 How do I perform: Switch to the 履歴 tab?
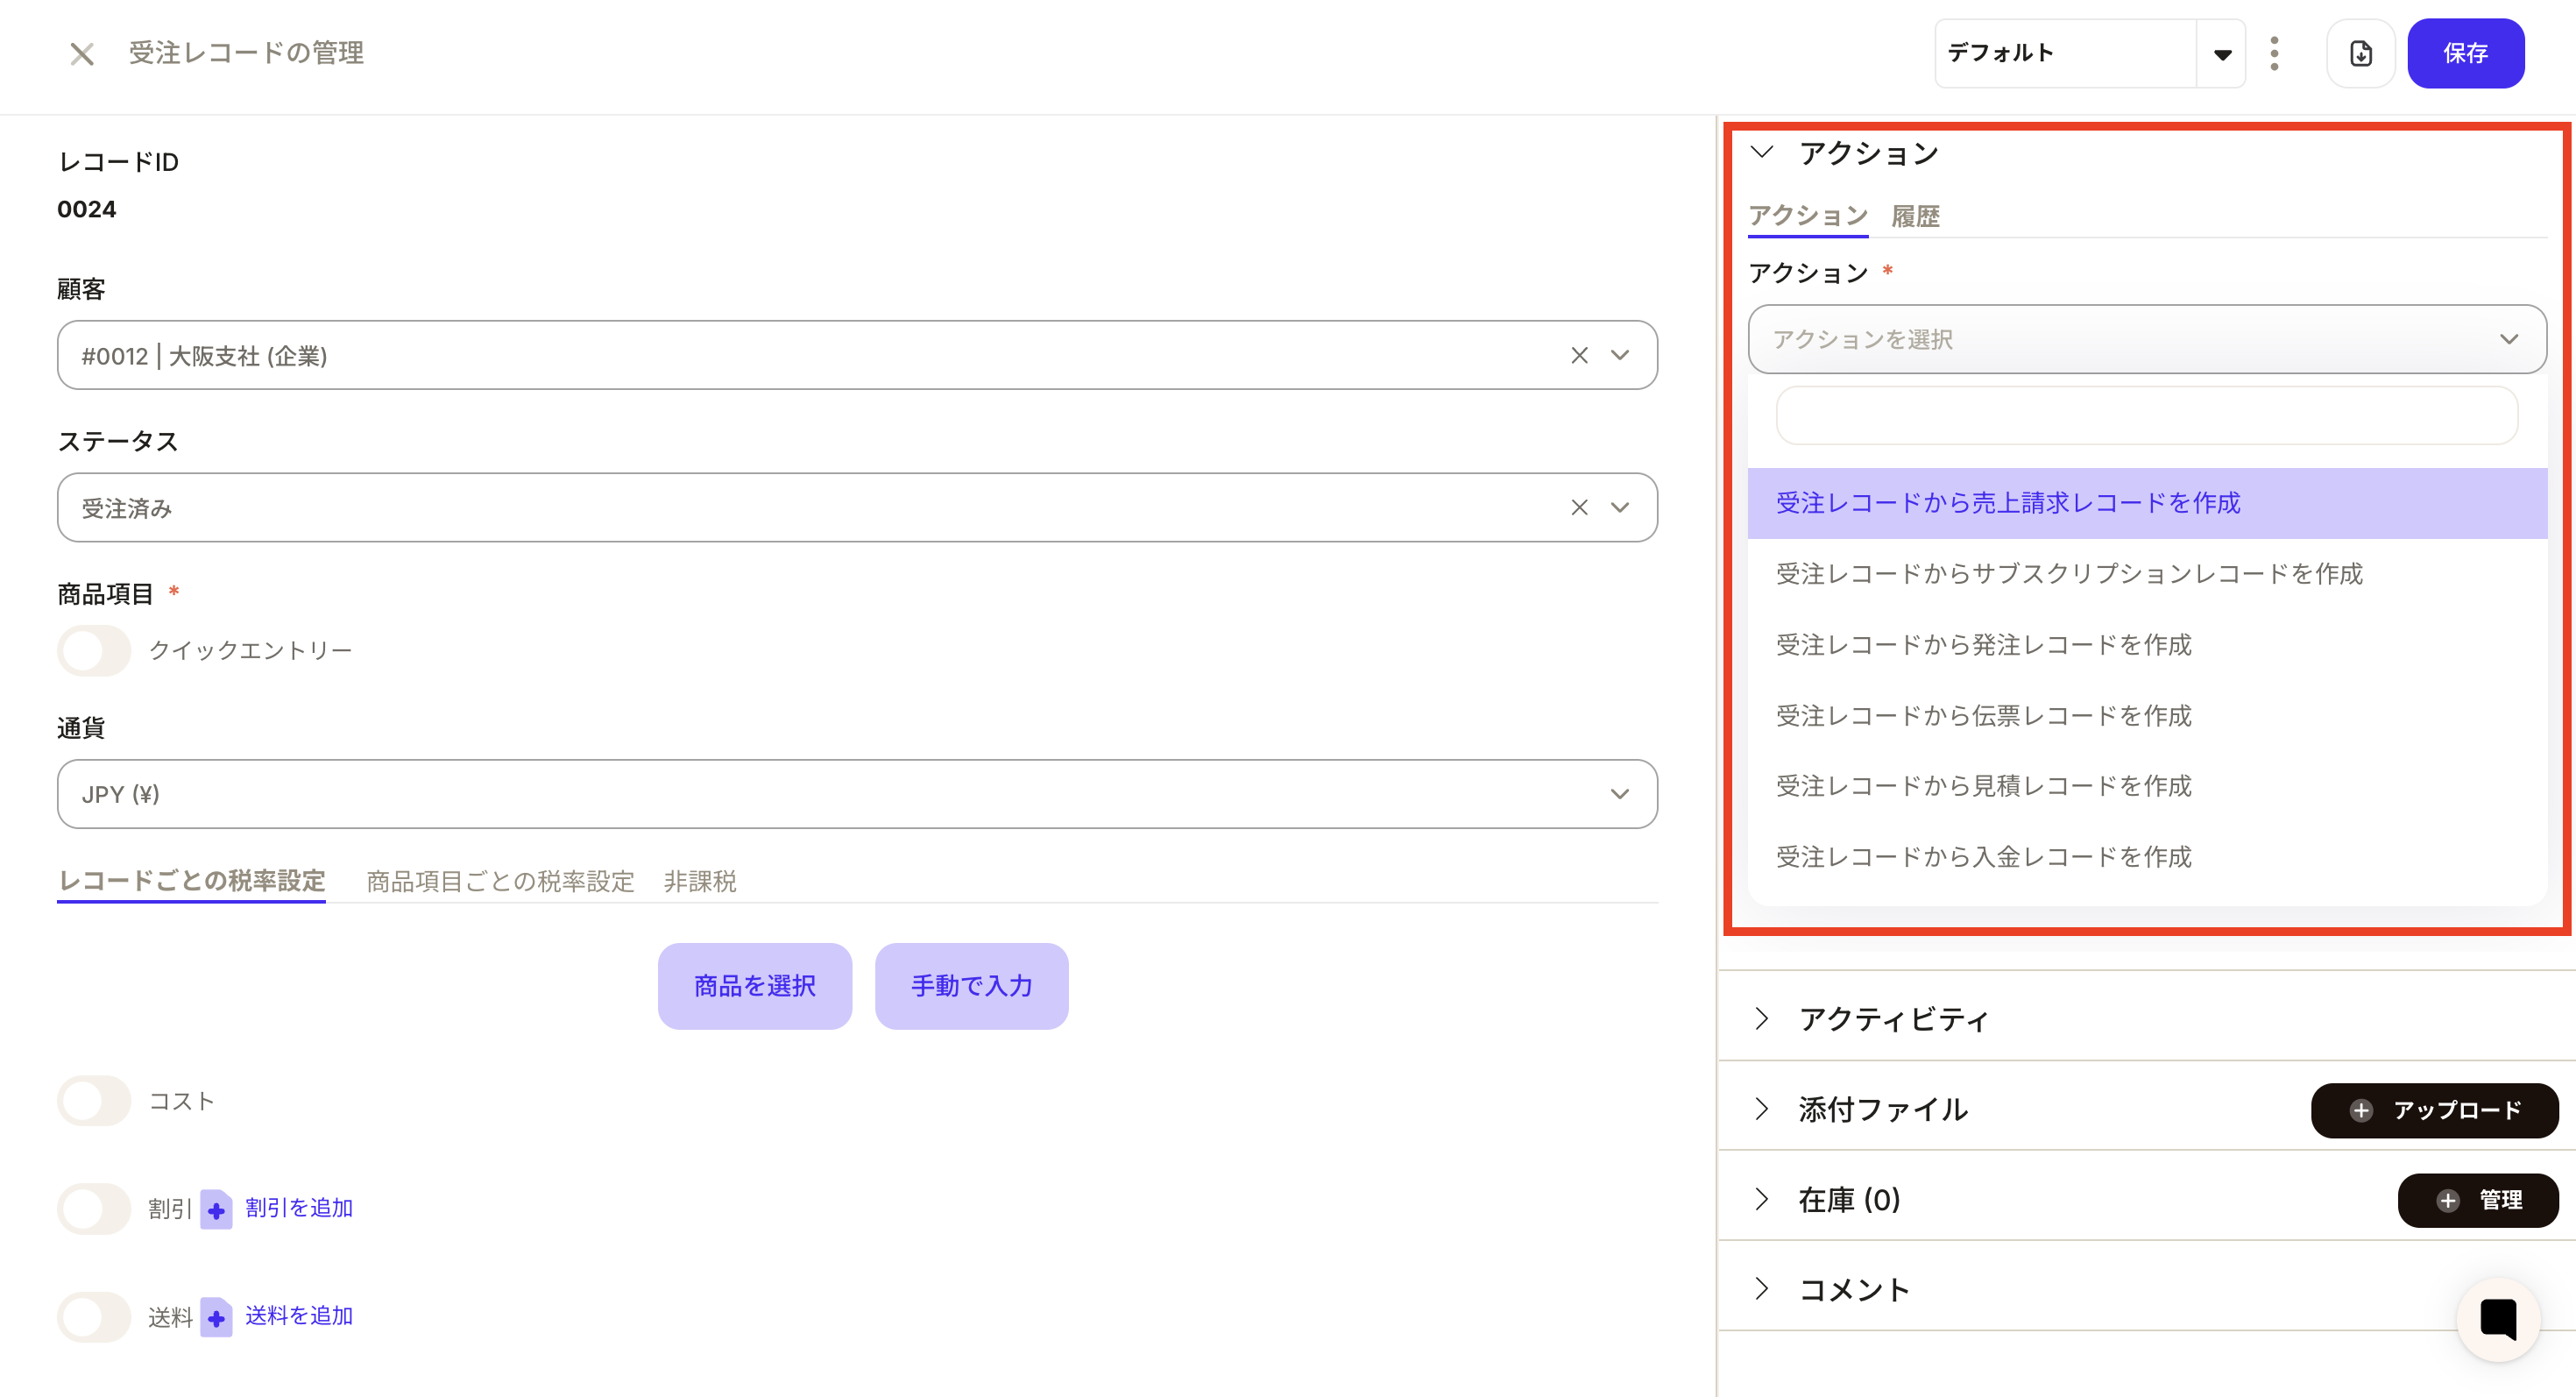coord(1916,215)
